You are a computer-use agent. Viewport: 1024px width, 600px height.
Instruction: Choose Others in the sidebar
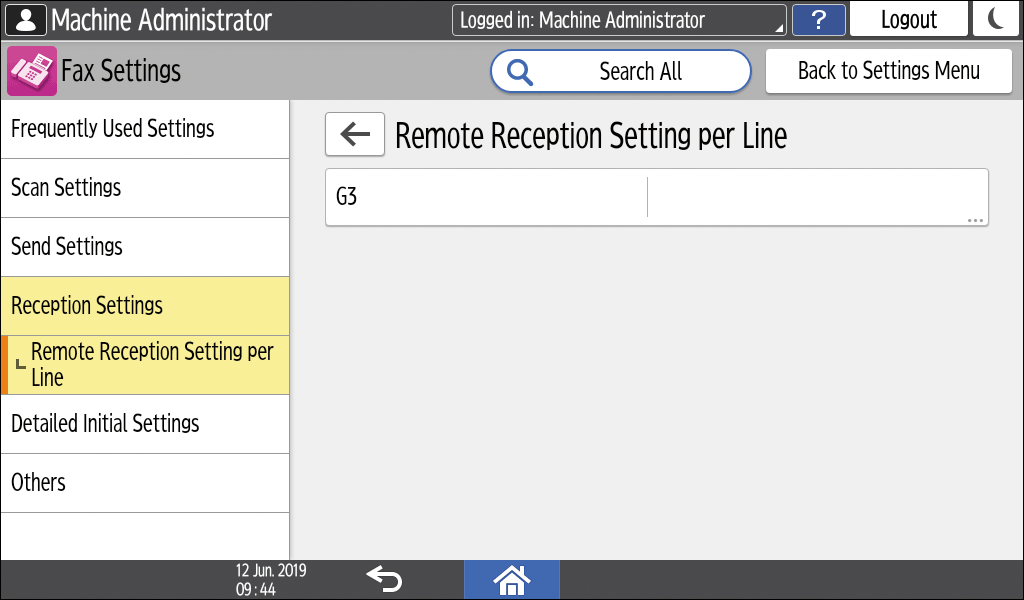coord(145,483)
